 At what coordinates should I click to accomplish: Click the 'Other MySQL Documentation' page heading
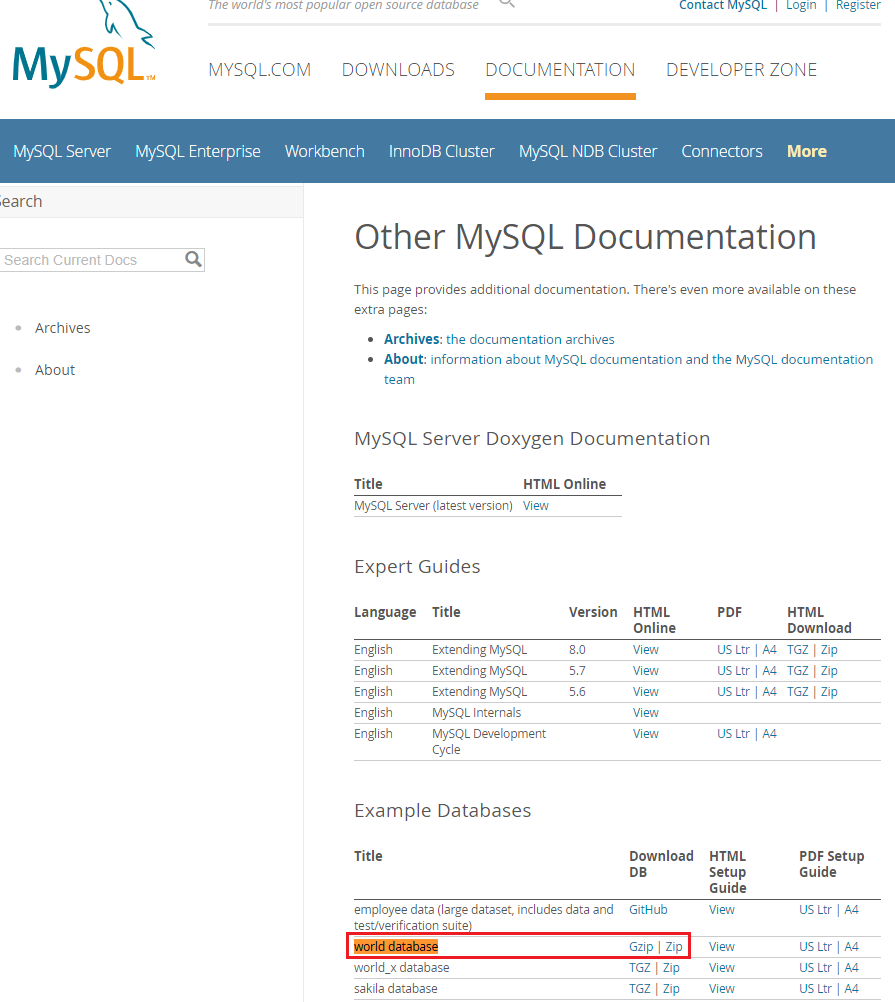click(585, 237)
